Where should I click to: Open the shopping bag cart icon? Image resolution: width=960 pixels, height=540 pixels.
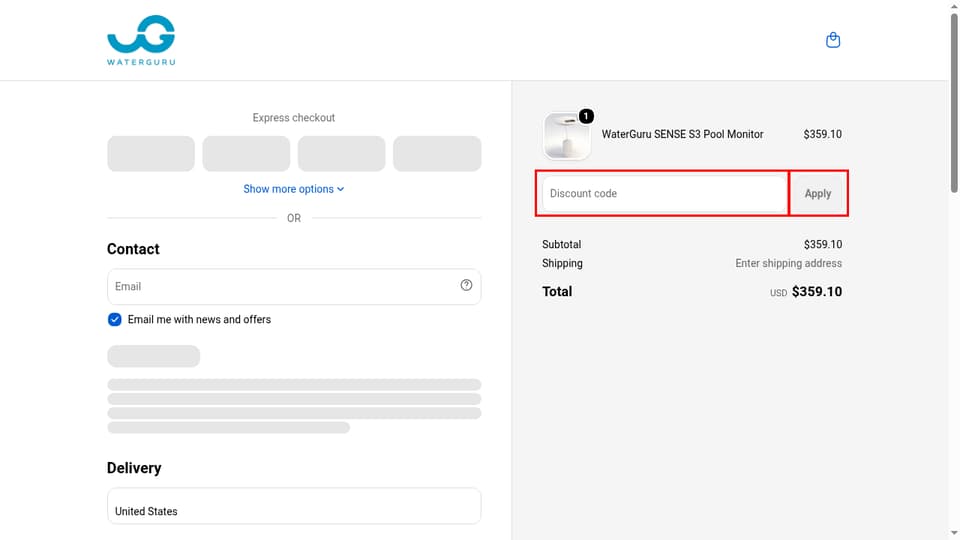tap(833, 40)
